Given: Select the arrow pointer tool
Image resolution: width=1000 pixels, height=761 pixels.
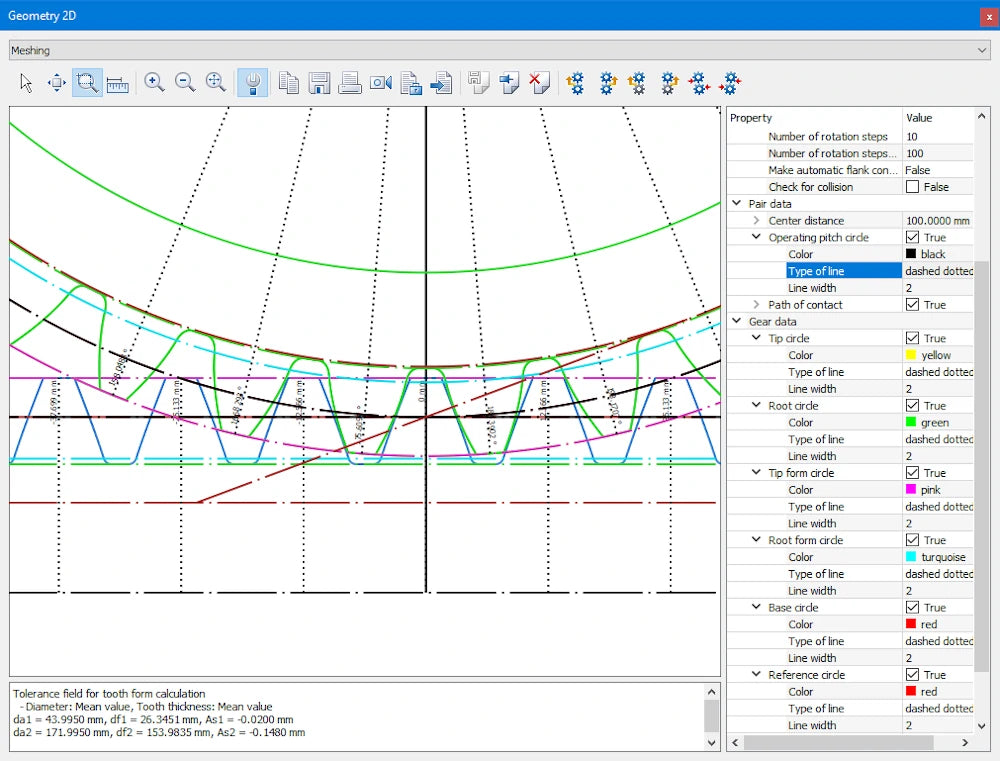Looking at the screenshot, I should 27,83.
